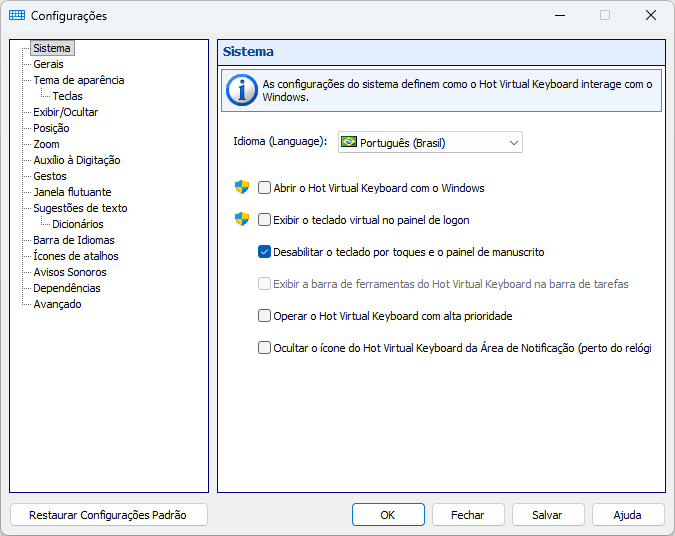675x536 pixels.
Task: Enable Operar com alta prioridade
Action: pyautogui.click(x=264, y=316)
